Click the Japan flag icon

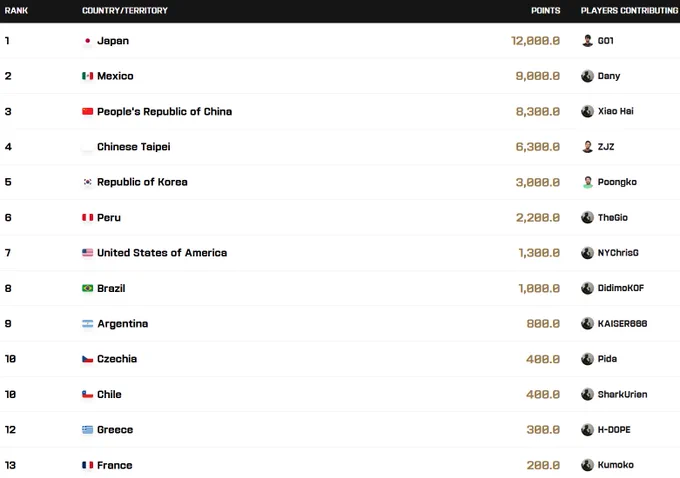pos(88,41)
